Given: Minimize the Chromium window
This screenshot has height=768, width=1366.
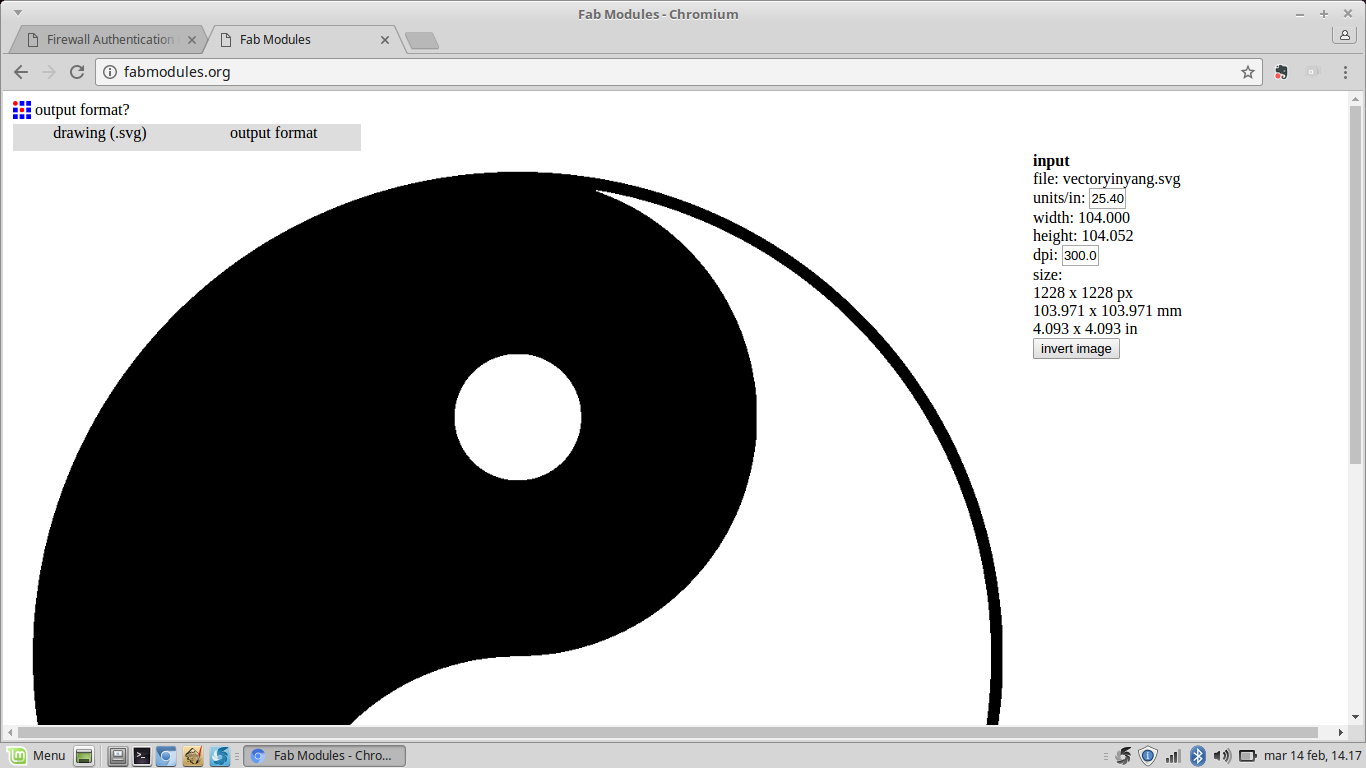Looking at the screenshot, I should (x=1300, y=14).
